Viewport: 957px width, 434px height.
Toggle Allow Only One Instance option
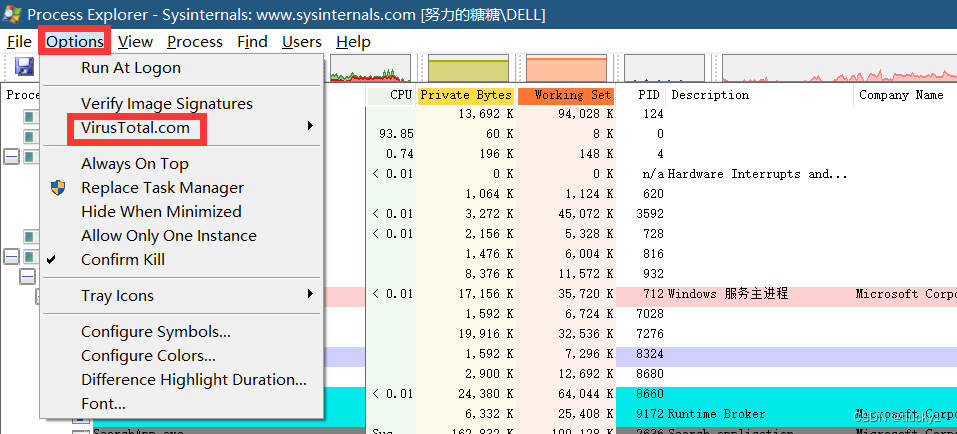click(169, 236)
